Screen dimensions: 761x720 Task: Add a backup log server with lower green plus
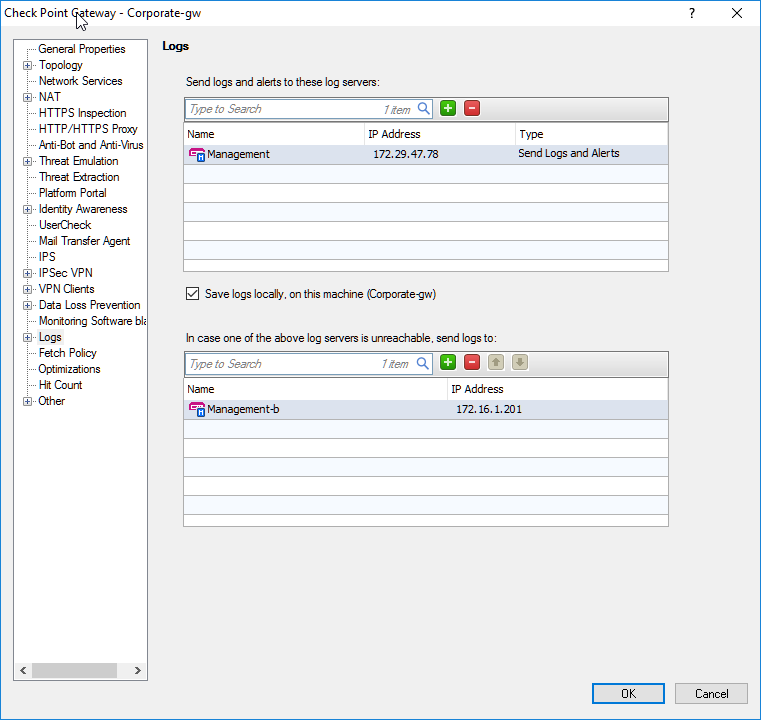click(448, 362)
